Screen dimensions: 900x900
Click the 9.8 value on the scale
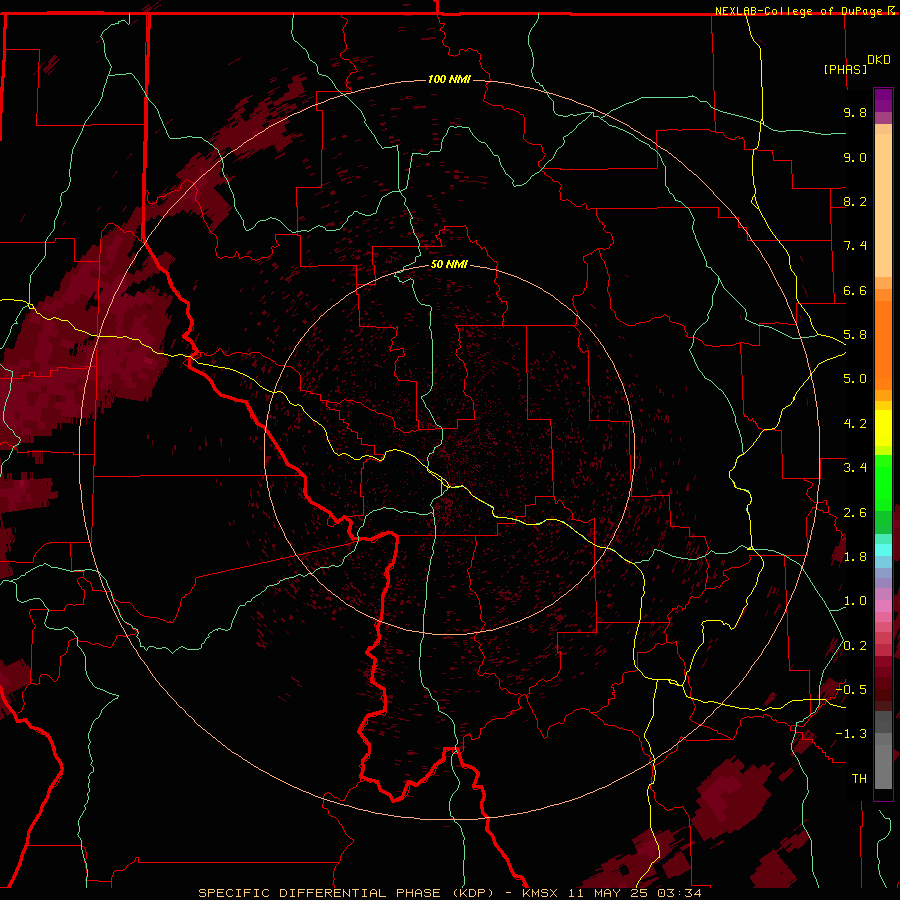[855, 112]
